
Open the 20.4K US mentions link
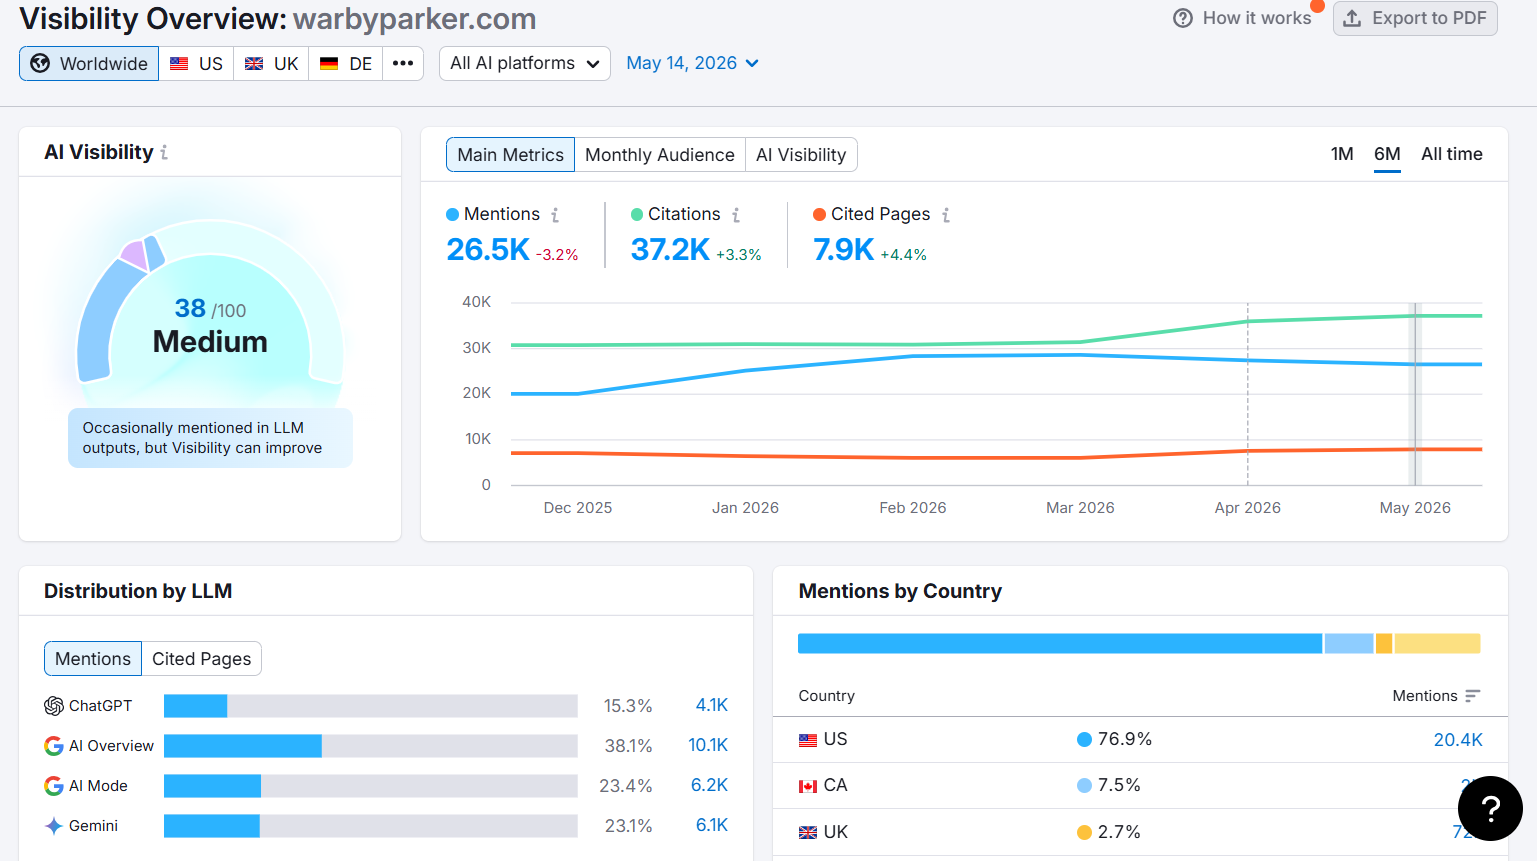click(x=1458, y=740)
